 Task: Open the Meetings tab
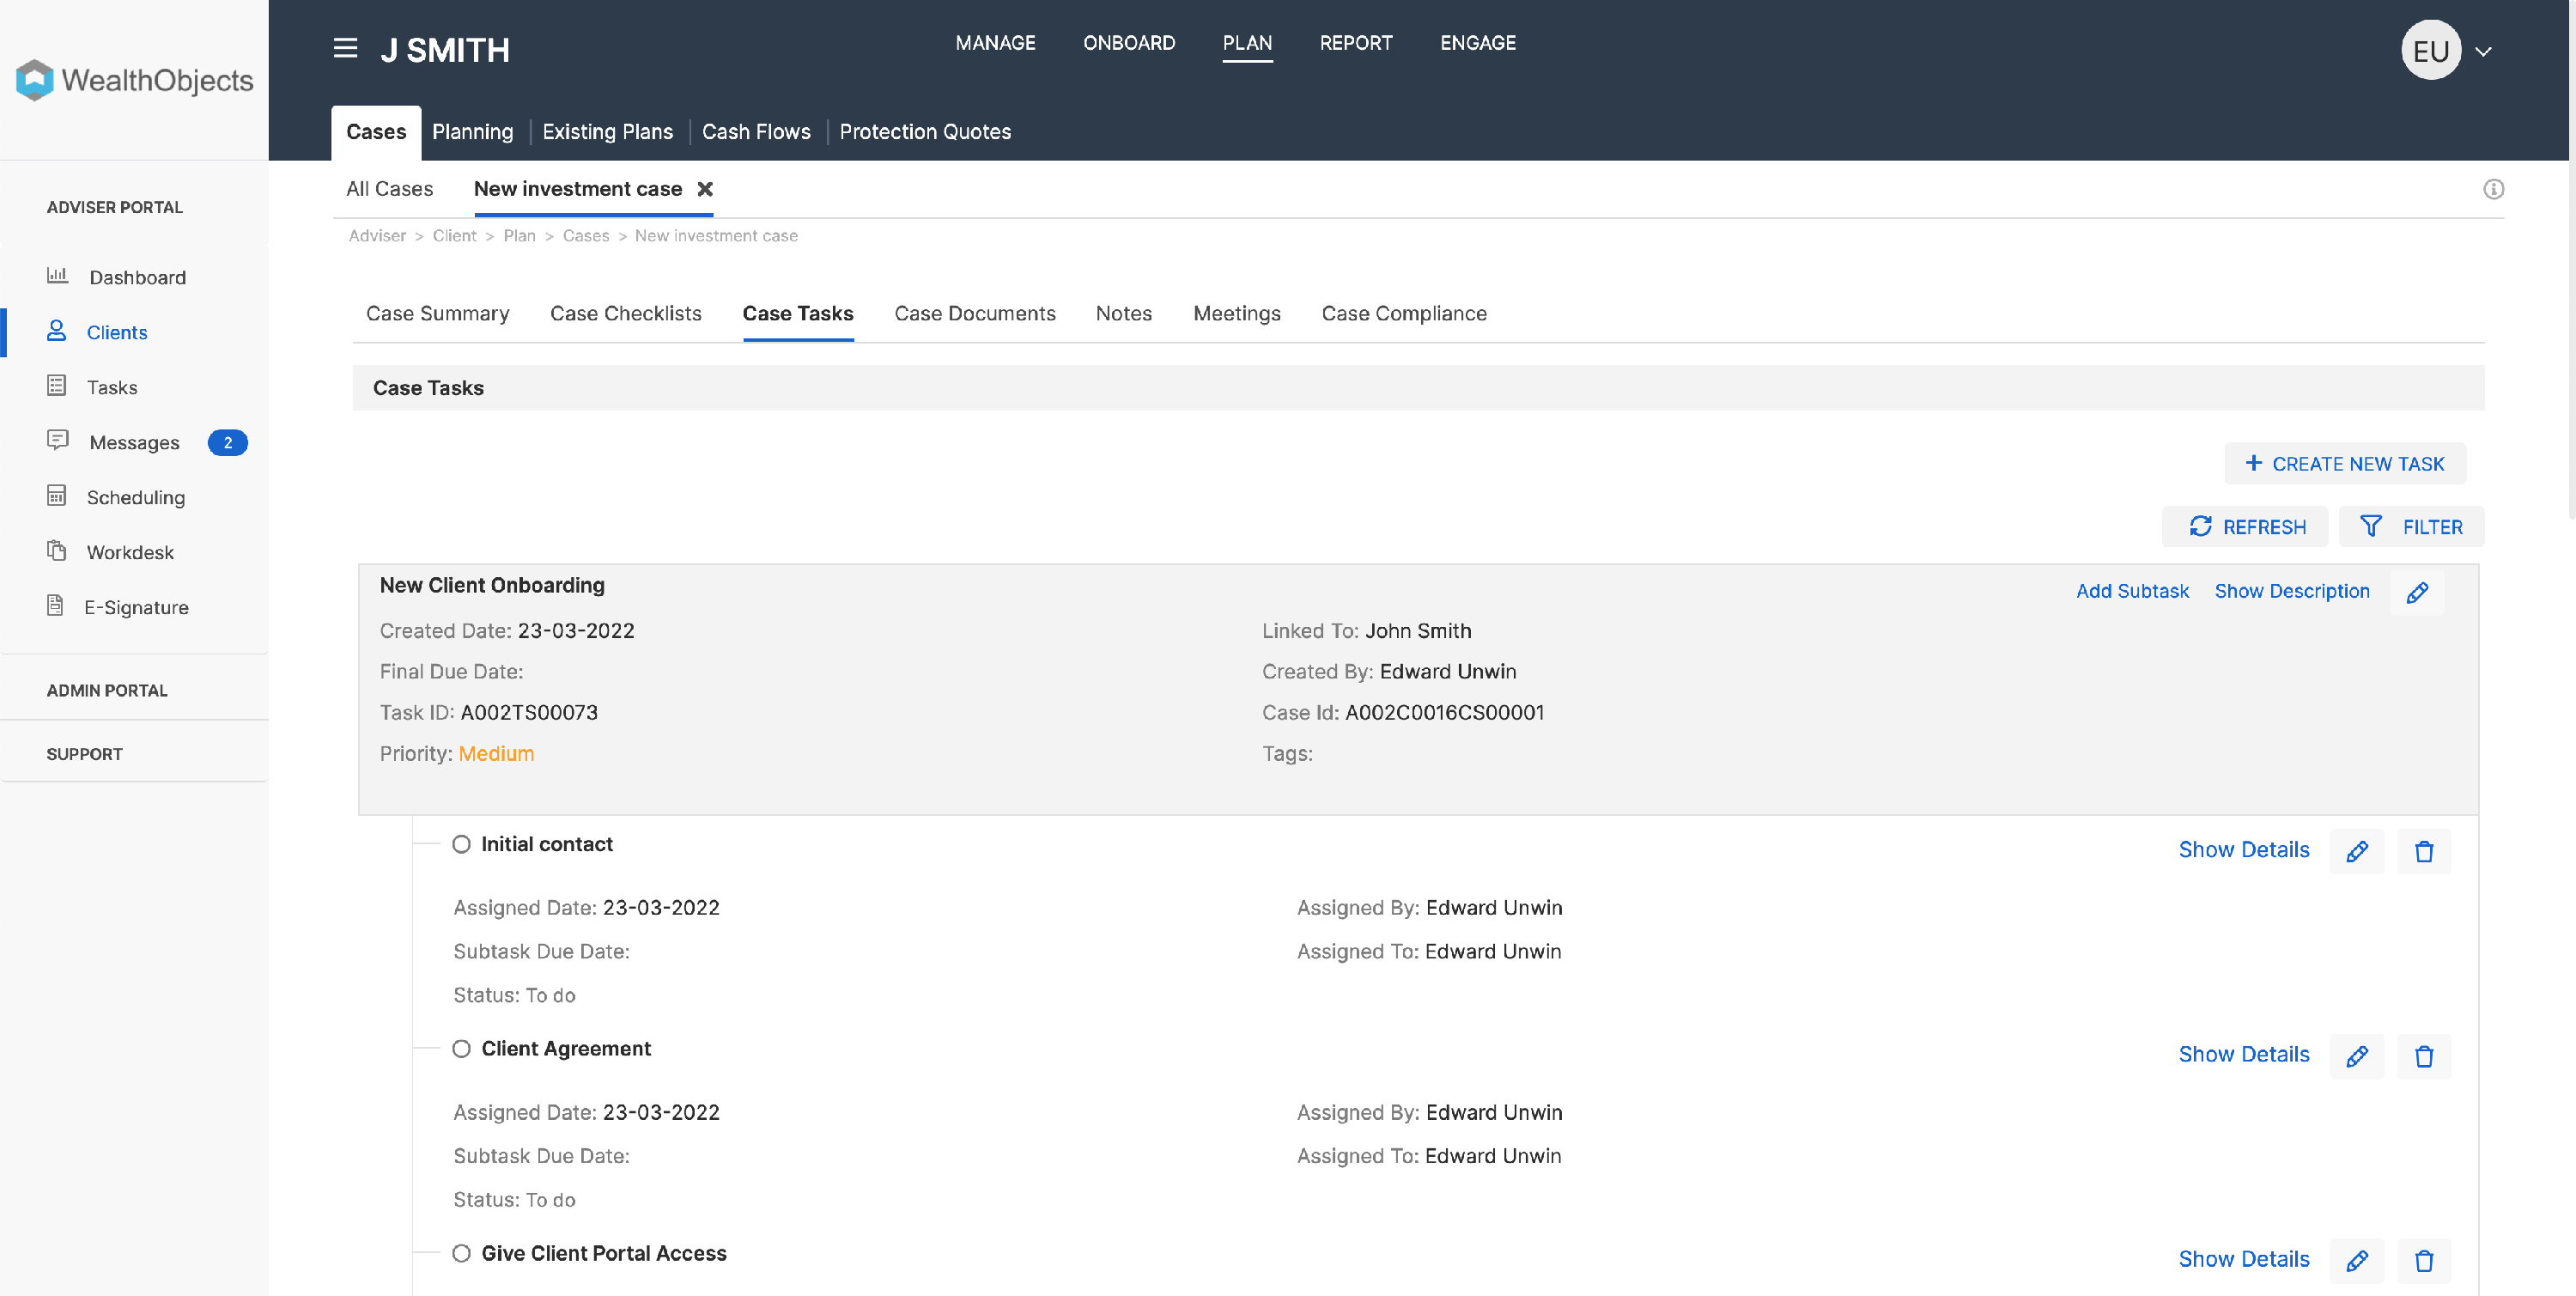1236,313
